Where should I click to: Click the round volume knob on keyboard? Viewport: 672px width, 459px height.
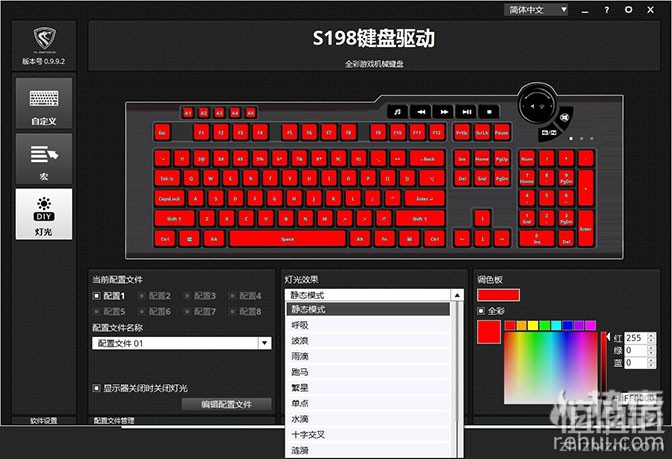point(537,105)
